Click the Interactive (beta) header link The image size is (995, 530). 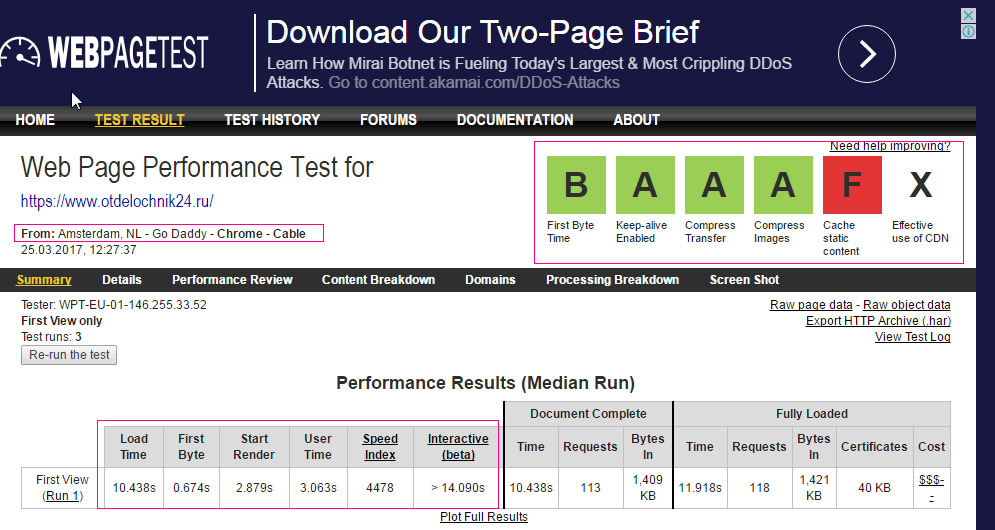tap(458, 447)
